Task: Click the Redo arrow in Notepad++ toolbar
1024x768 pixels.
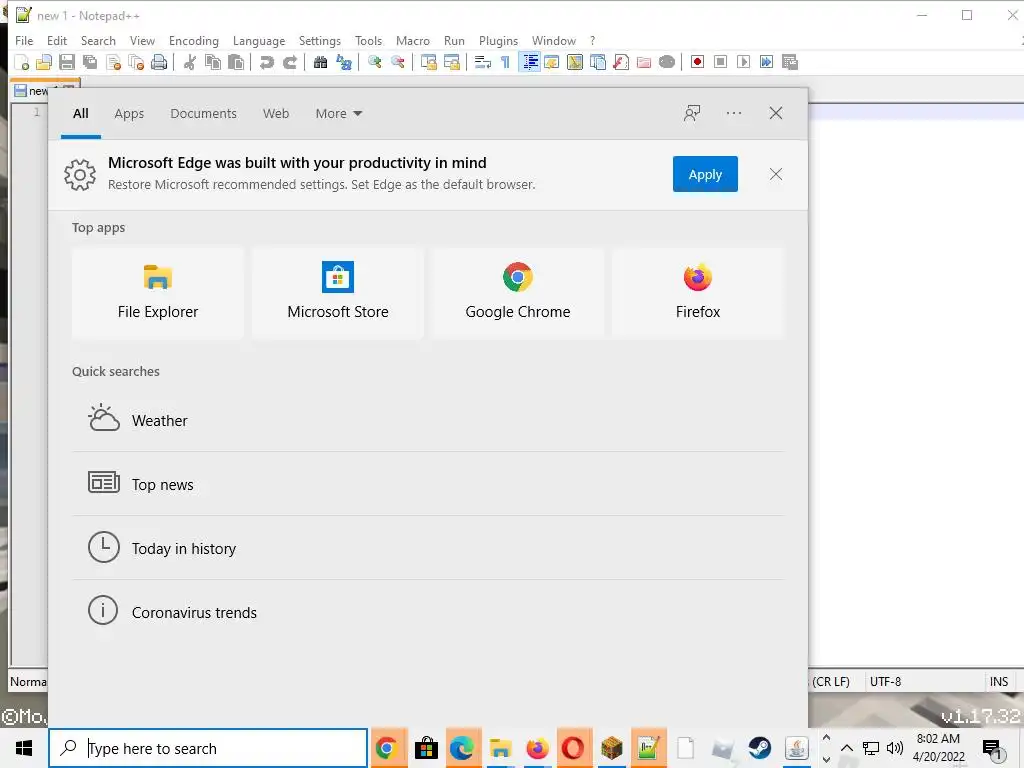Action: coord(289,62)
